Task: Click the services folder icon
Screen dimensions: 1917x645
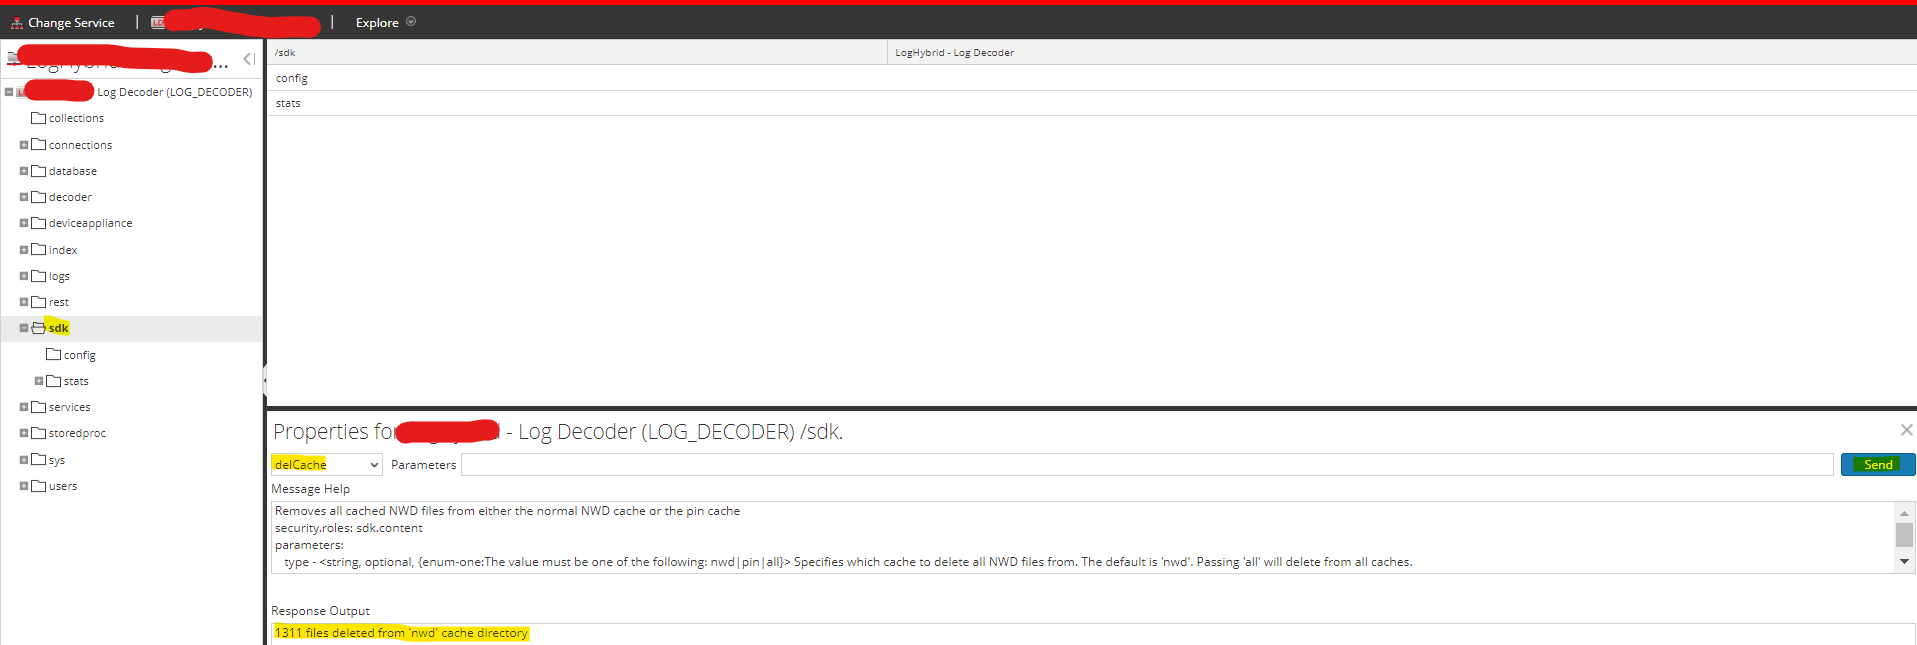Action: pos(39,406)
